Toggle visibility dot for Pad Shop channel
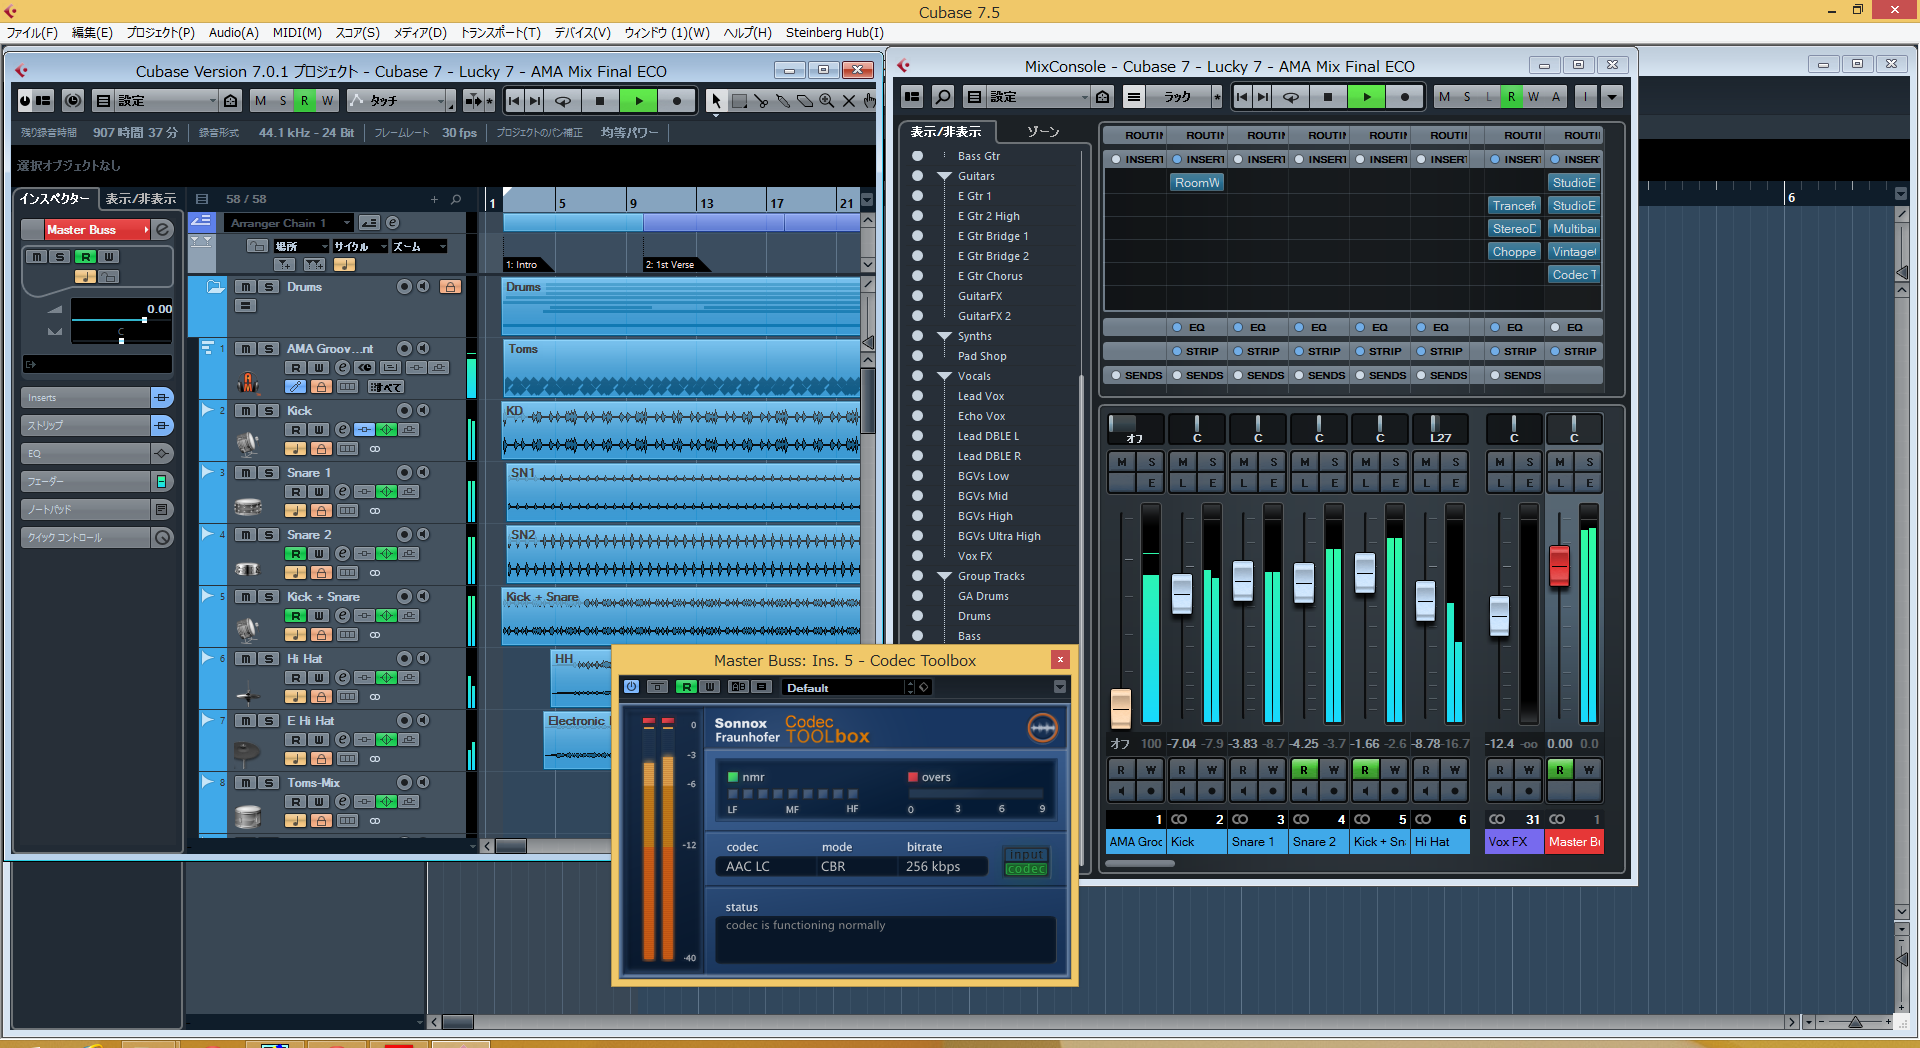This screenshot has height=1048, width=1920. (917, 356)
